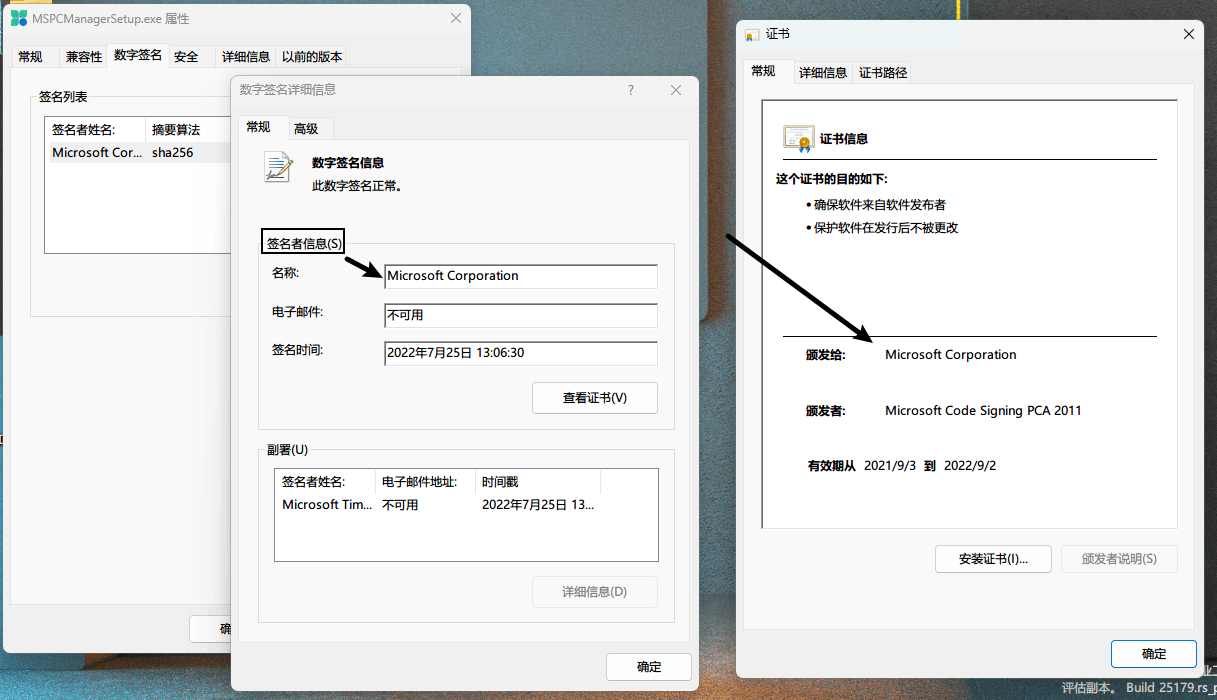Open 详细信息 tab in 证书 window
The image size is (1217, 700).
click(x=823, y=72)
